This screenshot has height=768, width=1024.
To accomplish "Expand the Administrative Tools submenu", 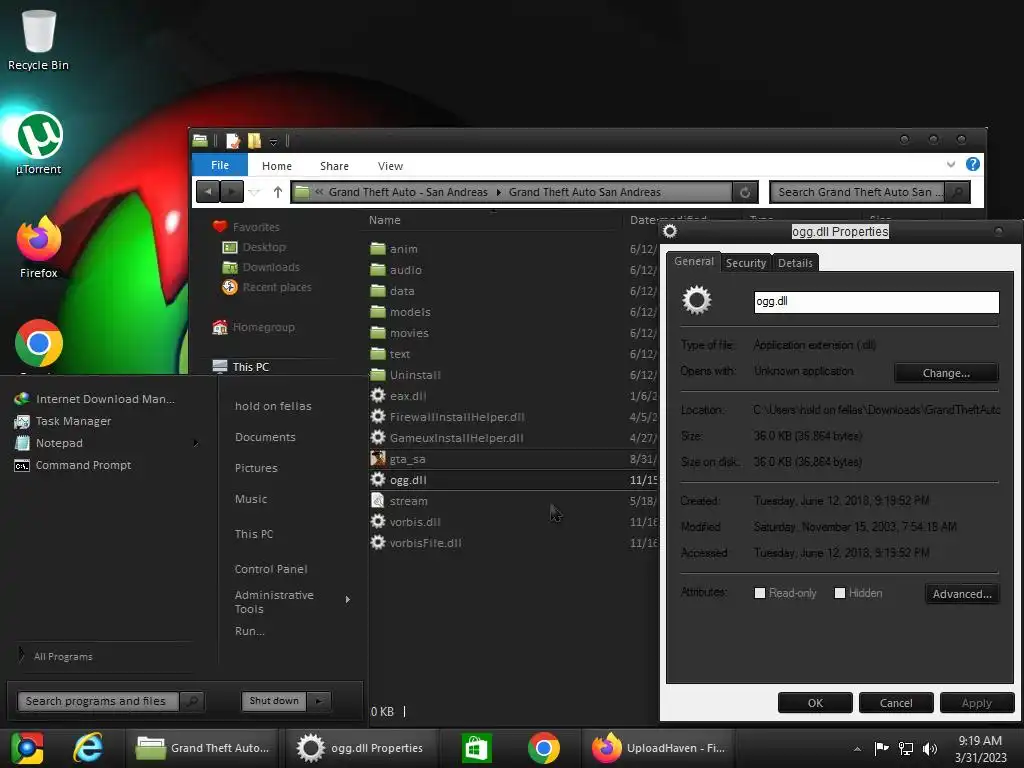I will pyautogui.click(x=348, y=600).
